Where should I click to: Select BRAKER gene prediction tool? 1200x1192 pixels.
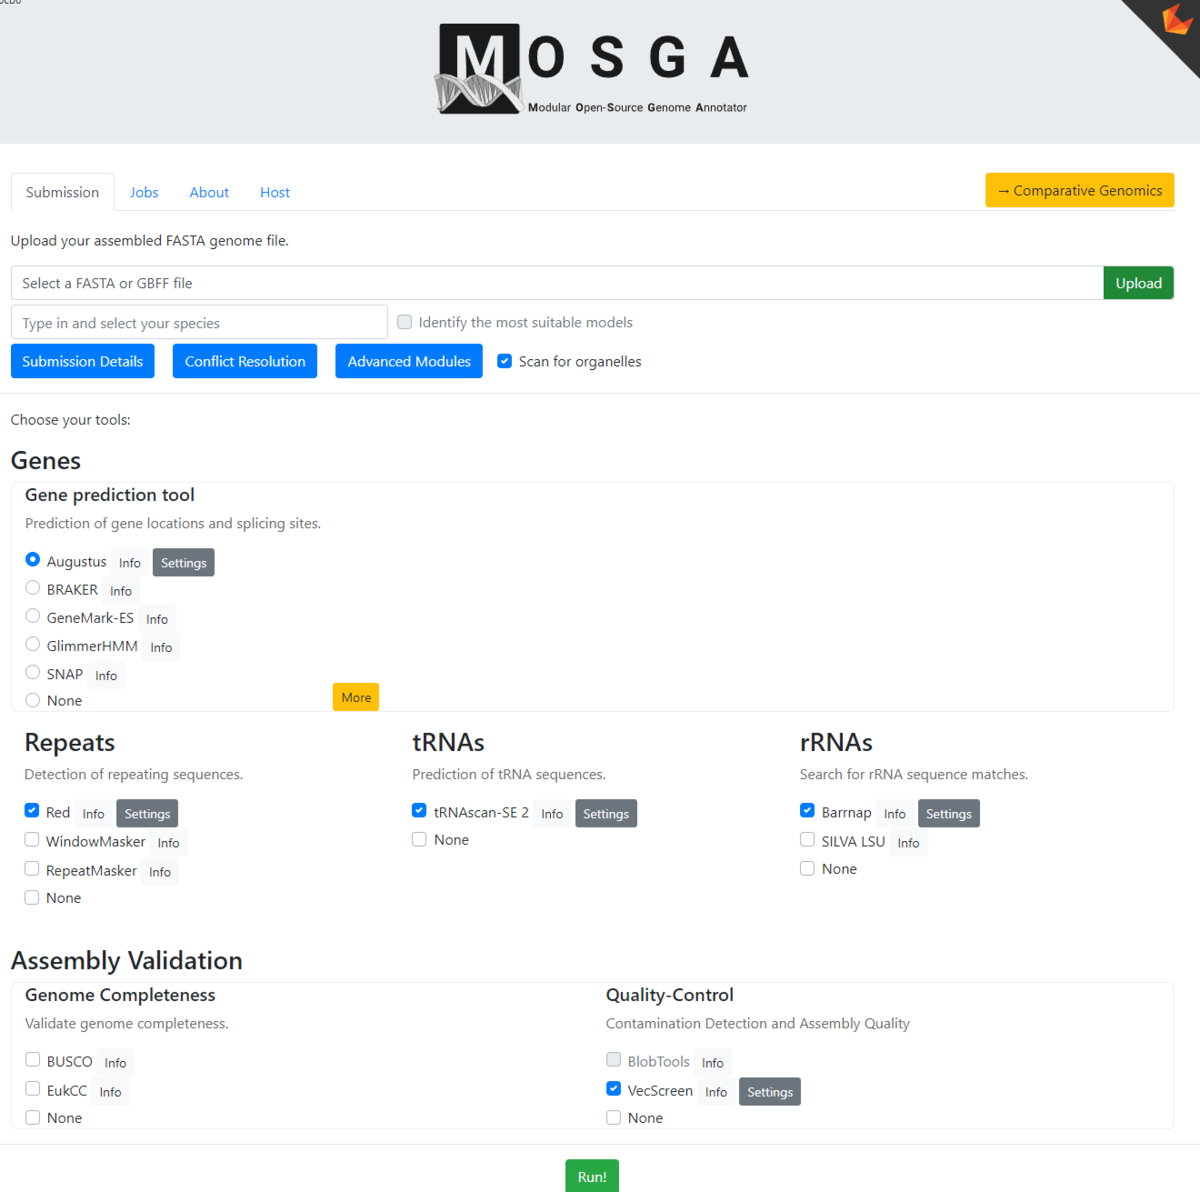pos(33,588)
